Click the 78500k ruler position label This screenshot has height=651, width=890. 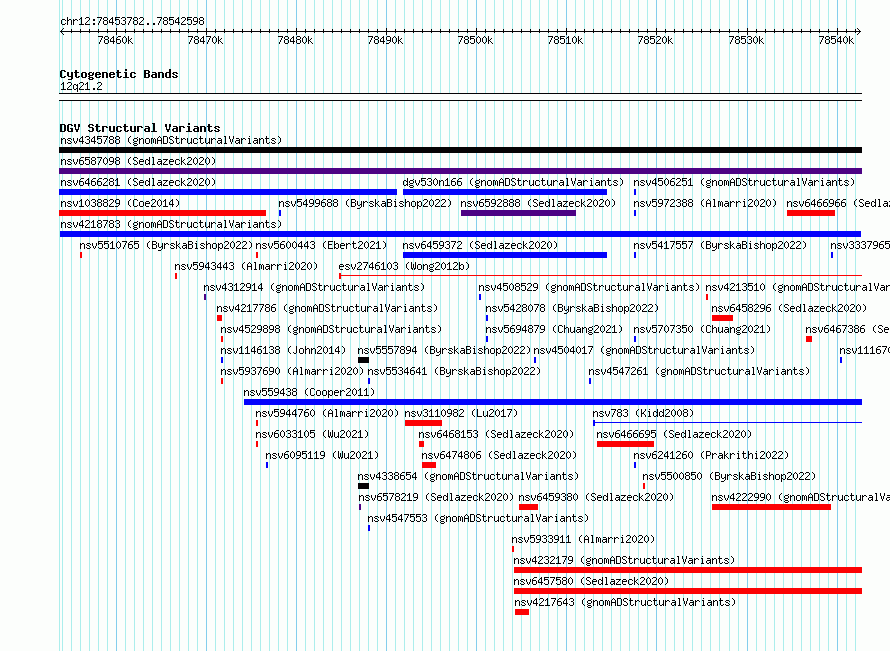pyautogui.click(x=475, y=40)
